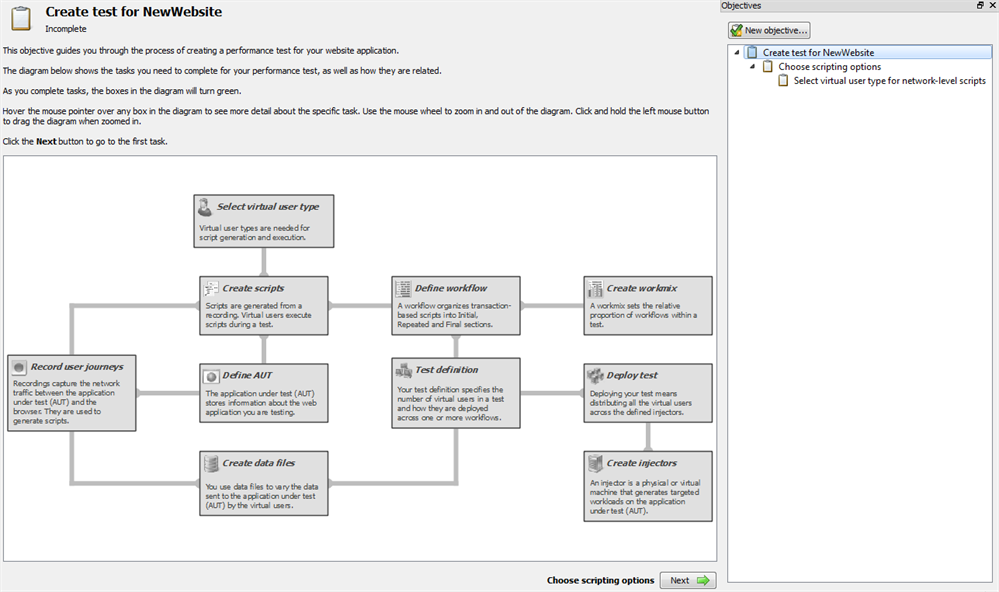999x592 pixels.
Task: Close the Objectives panel
Action: 992,6
